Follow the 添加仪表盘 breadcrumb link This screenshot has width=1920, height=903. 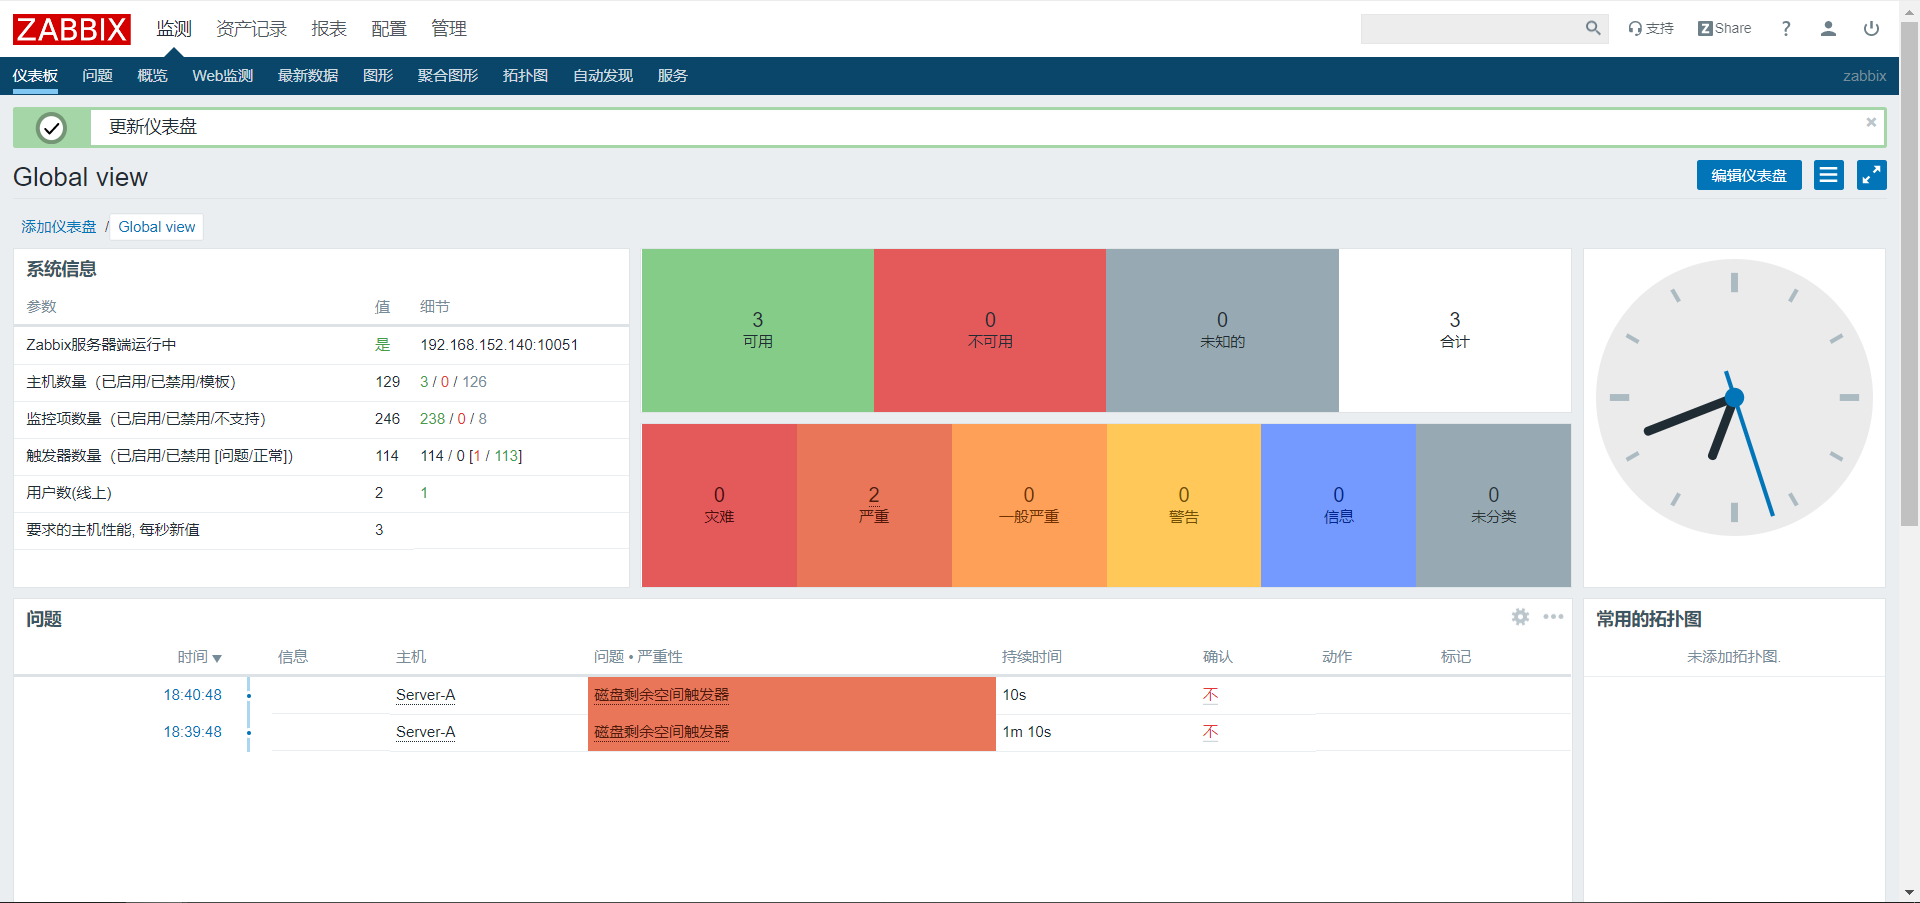[x=59, y=227]
